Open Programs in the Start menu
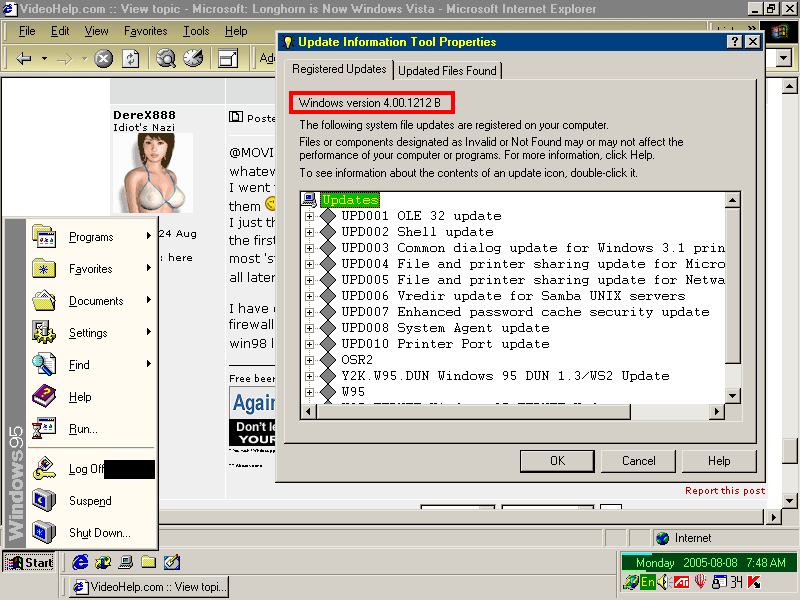800x600 pixels. click(x=92, y=237)
